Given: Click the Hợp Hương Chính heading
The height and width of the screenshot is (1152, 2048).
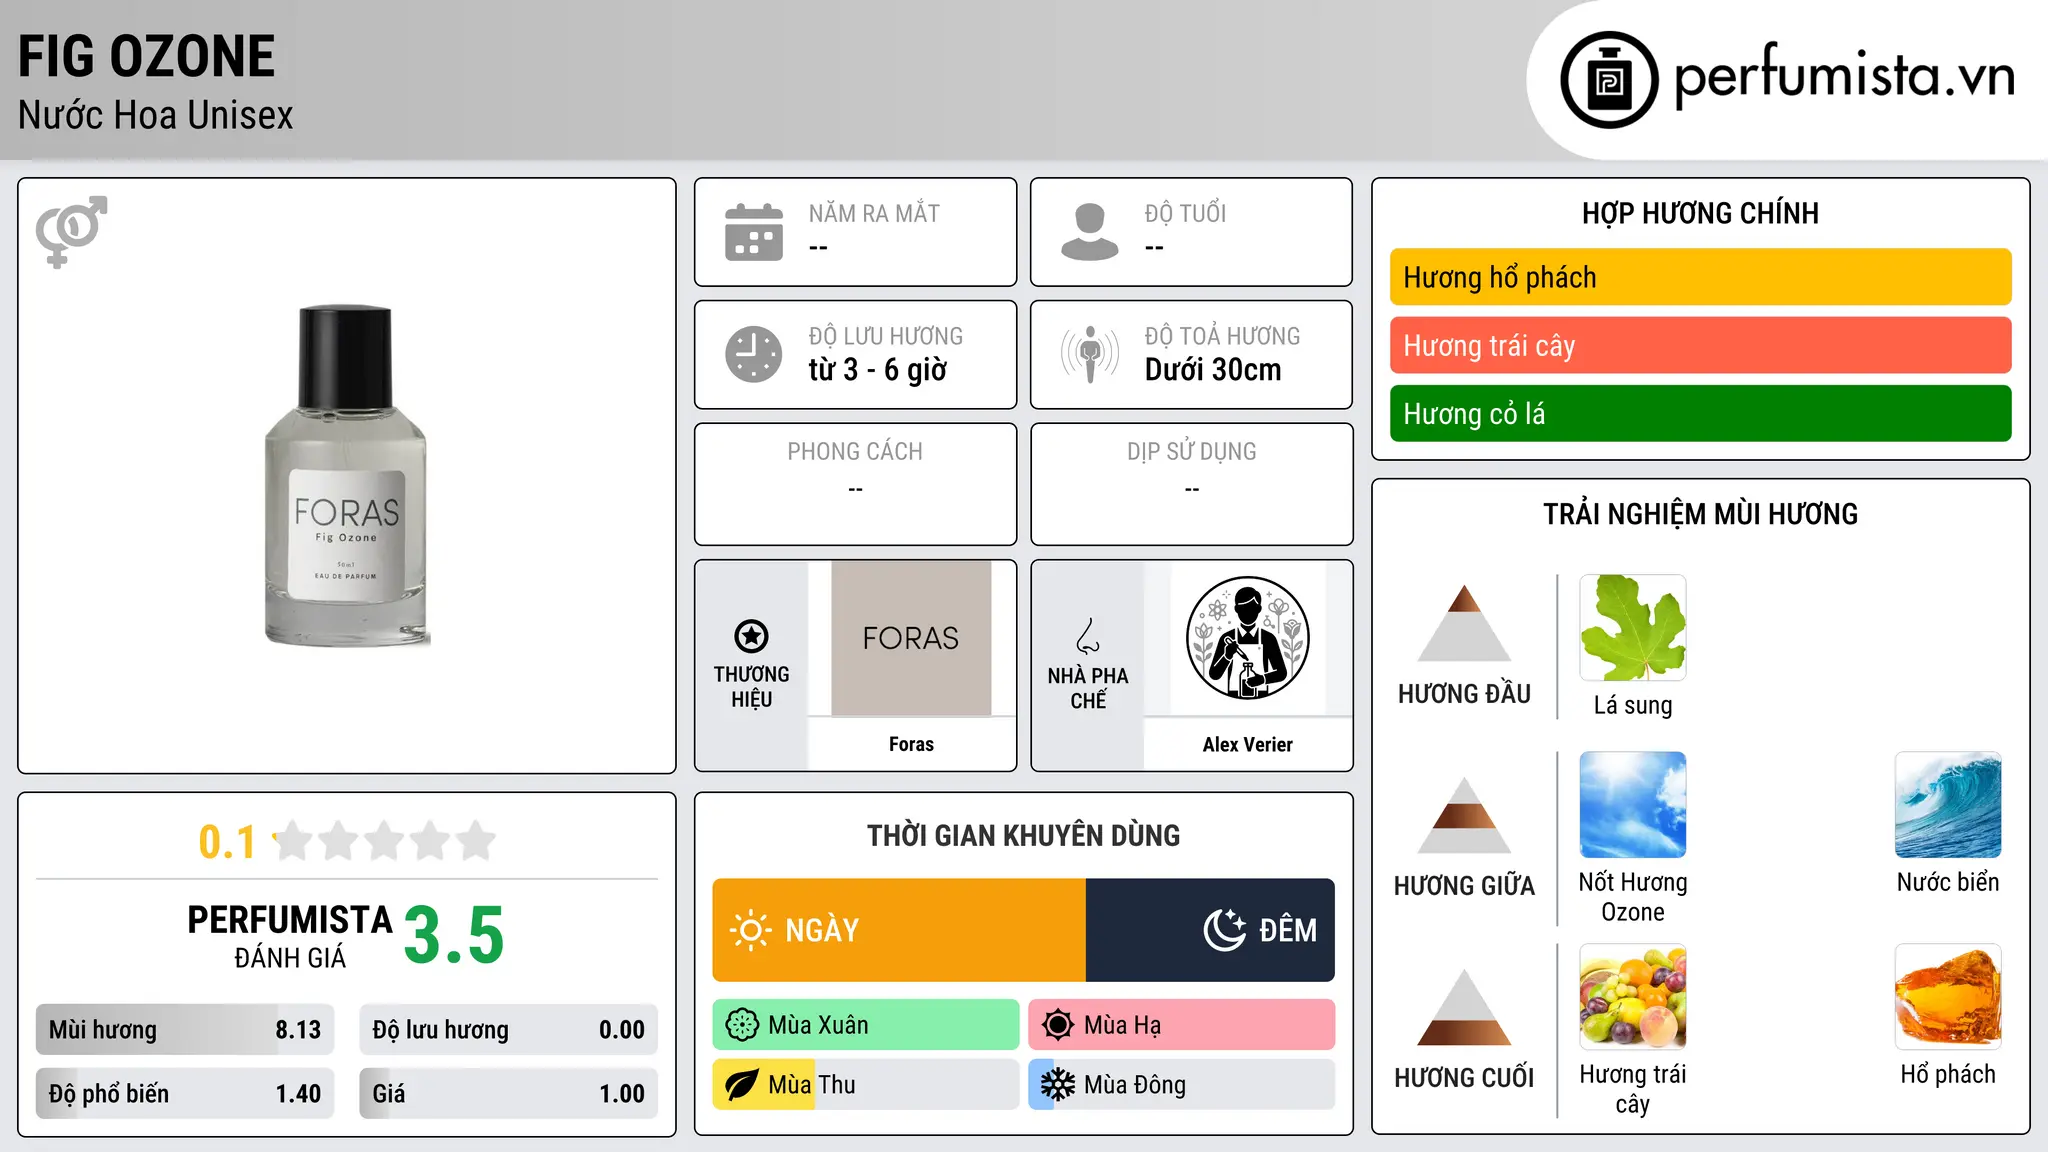Looking at the screenshot, I should click(1700, 213).
